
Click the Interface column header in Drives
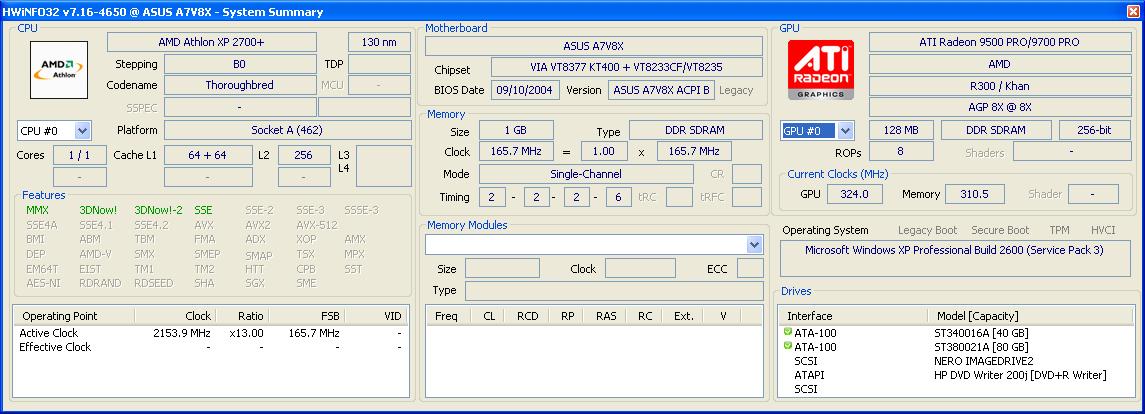[x=852, y=316]
